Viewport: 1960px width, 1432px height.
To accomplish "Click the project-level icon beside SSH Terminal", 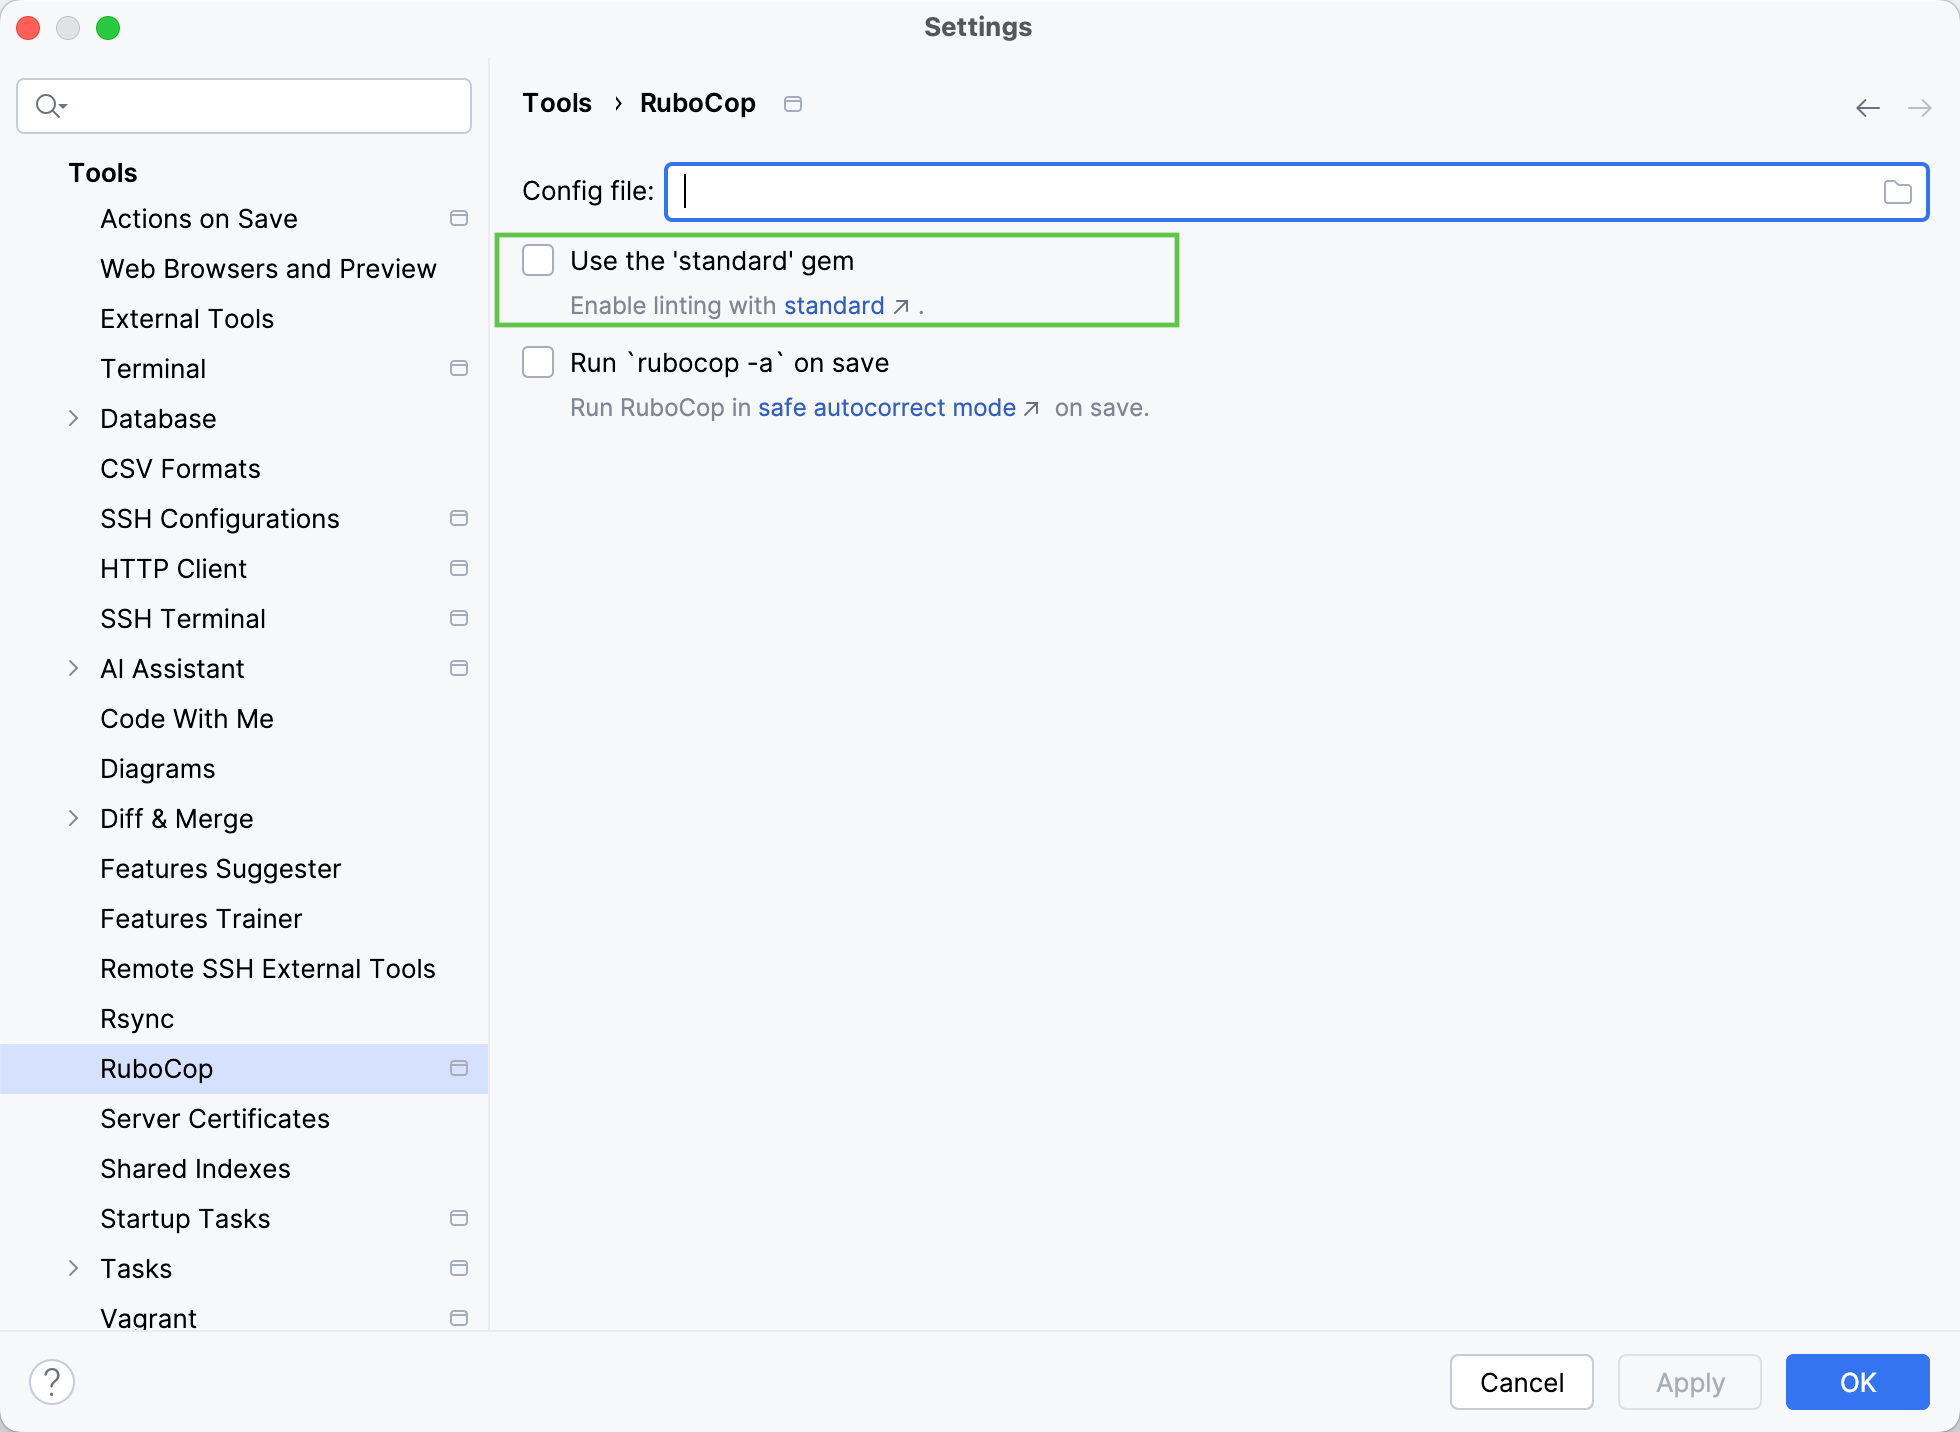I will (459, 618).
